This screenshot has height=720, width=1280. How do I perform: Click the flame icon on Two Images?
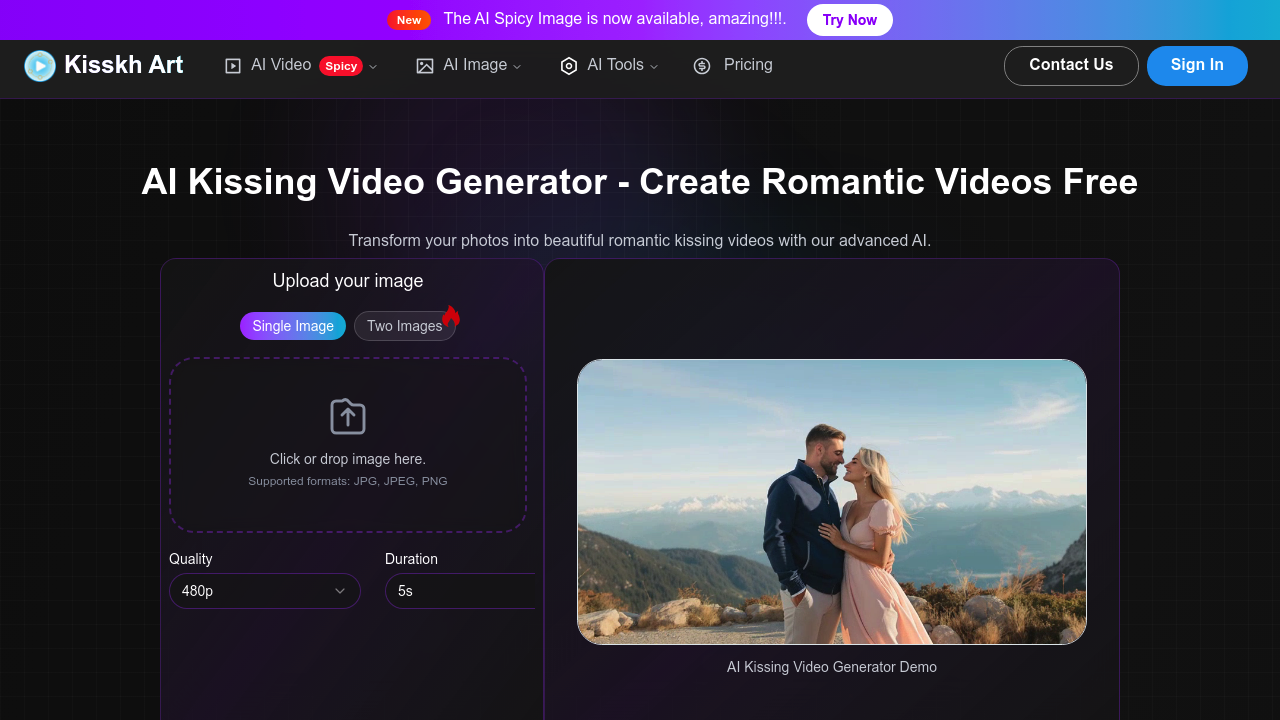click(451, 317)
